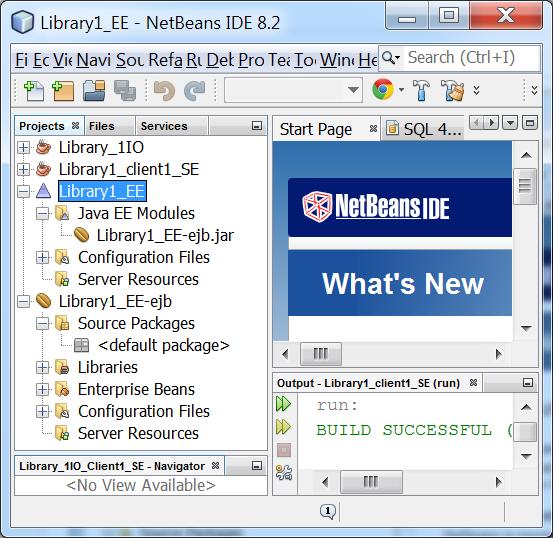Minimize the Navigator window
The width and height of the screenshot is (553, 538).
[257, 466]
